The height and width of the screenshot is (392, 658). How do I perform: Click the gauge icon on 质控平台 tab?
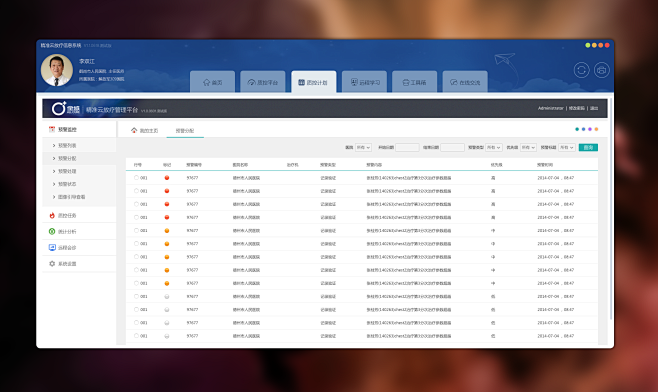click(251, 82)
